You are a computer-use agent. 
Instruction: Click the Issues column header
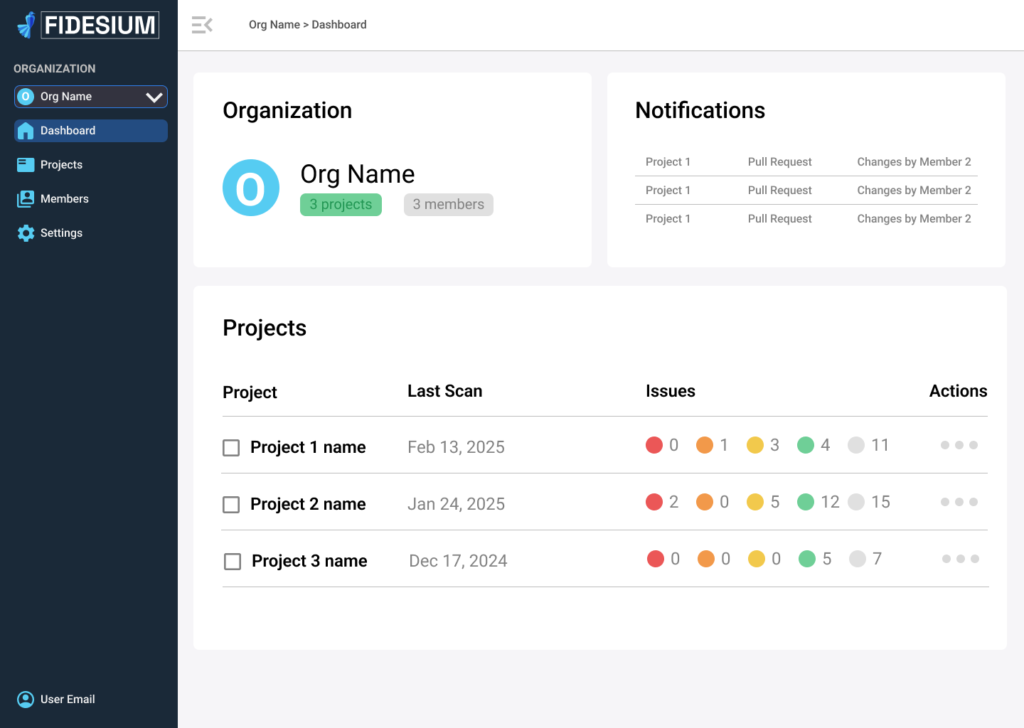tap(670, 391)
